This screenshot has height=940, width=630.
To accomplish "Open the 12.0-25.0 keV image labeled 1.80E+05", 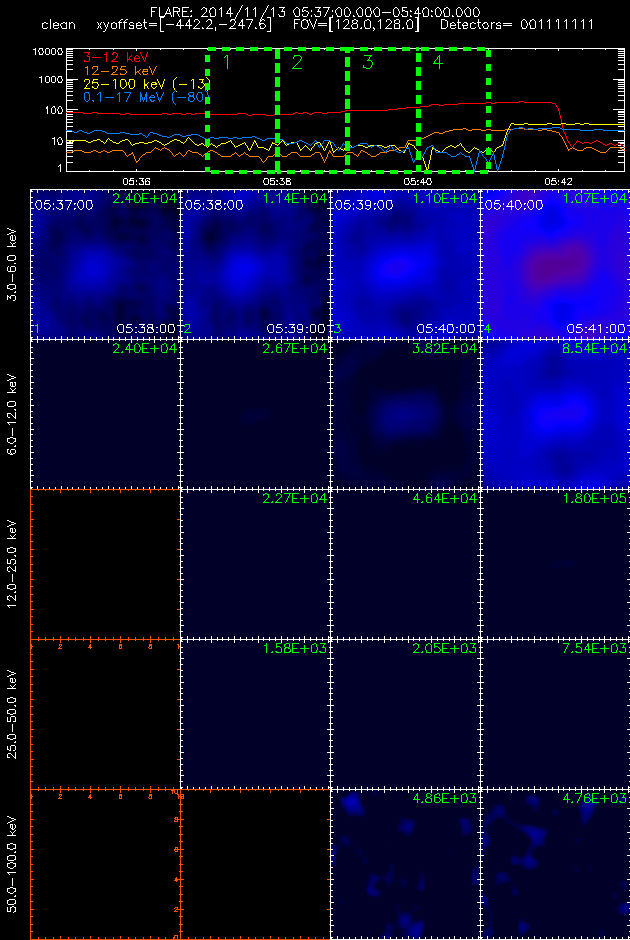I will tap(555, 564).
